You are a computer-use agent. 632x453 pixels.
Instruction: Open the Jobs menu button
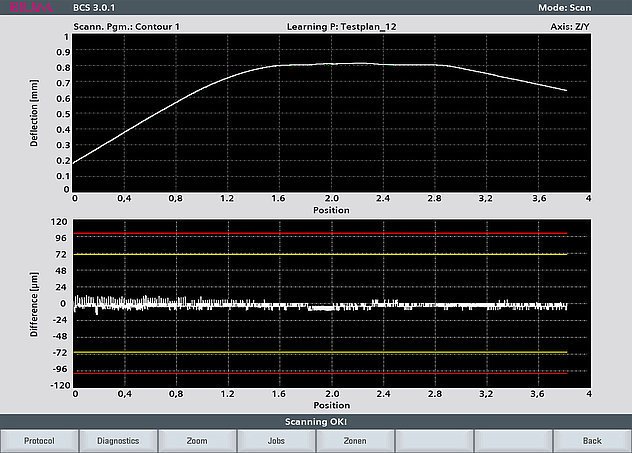coord(276,440)
